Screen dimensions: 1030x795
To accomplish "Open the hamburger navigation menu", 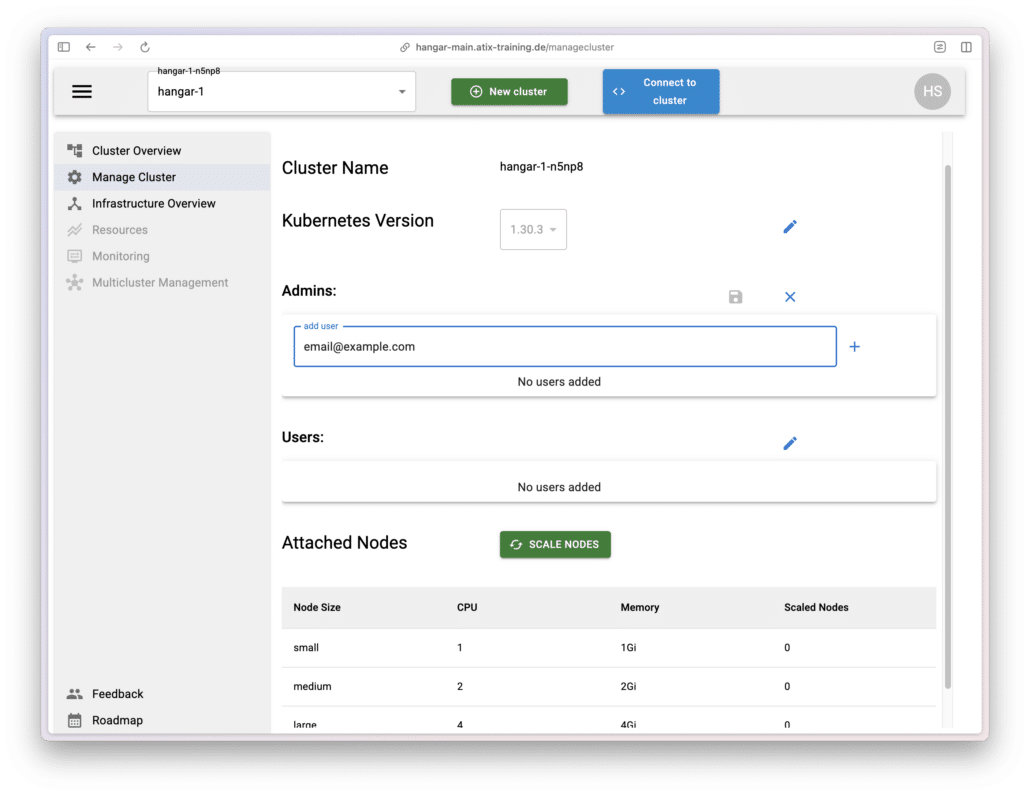I will click(x=82, y=92).
